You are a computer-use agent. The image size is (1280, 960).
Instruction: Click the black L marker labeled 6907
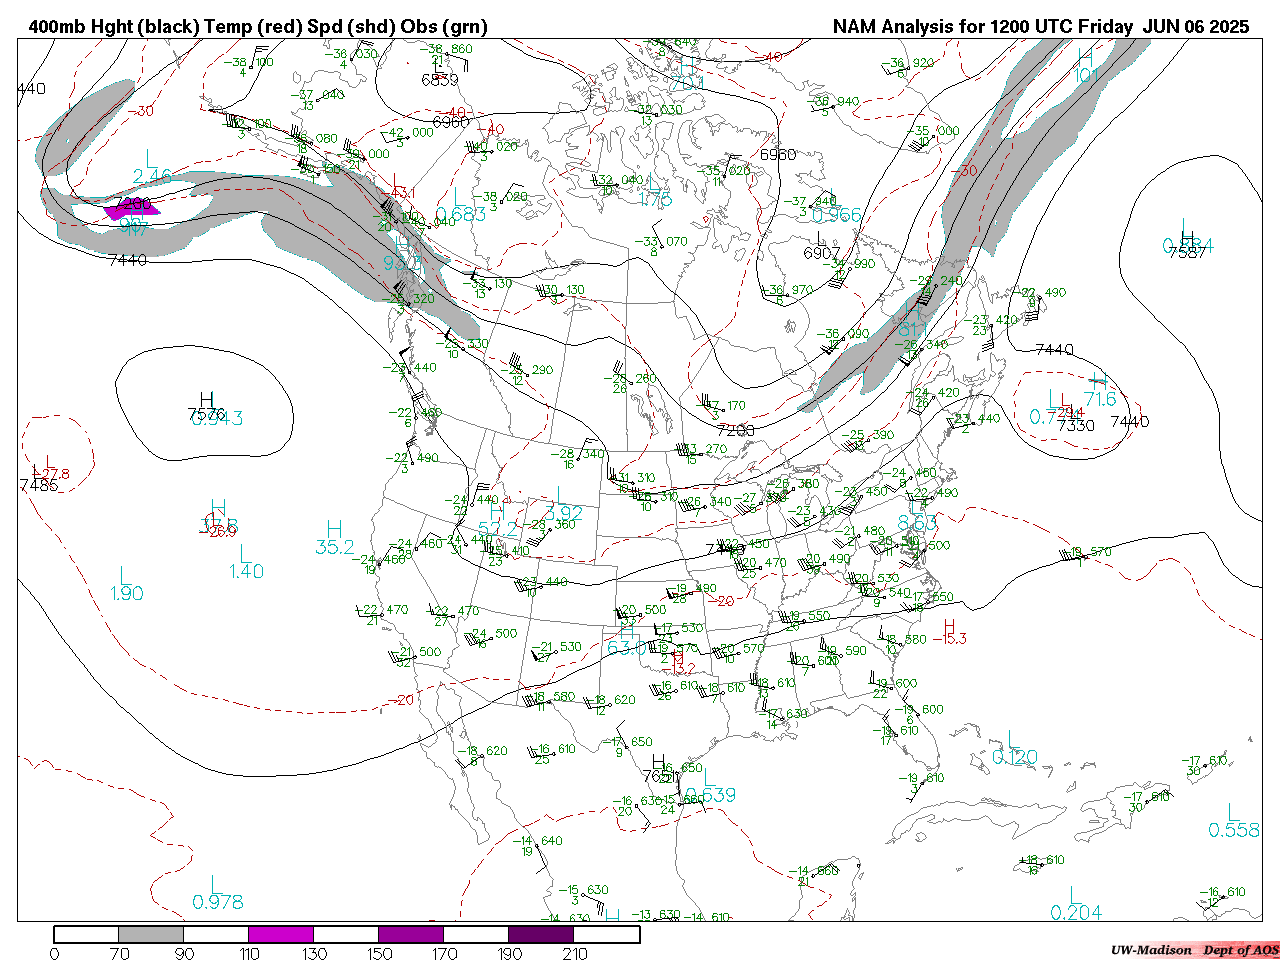[x=821, y=239]
